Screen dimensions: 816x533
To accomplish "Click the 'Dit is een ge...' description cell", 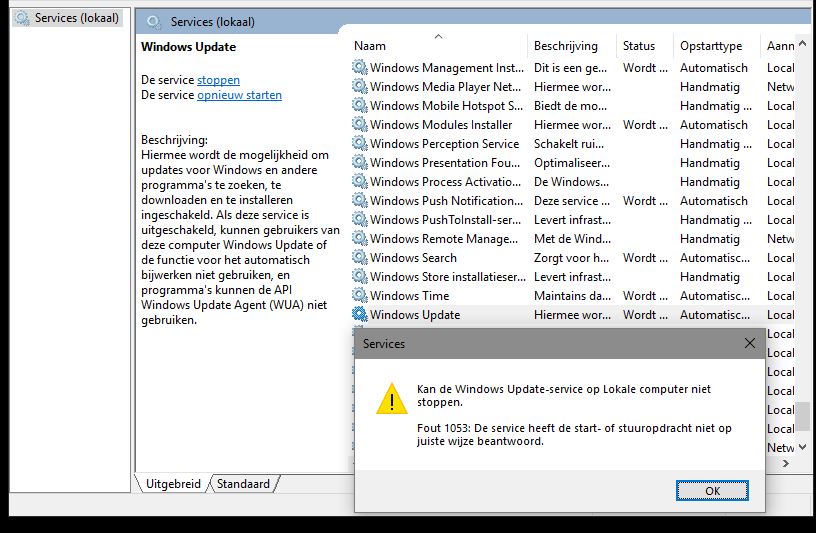I will coord(570,68).
